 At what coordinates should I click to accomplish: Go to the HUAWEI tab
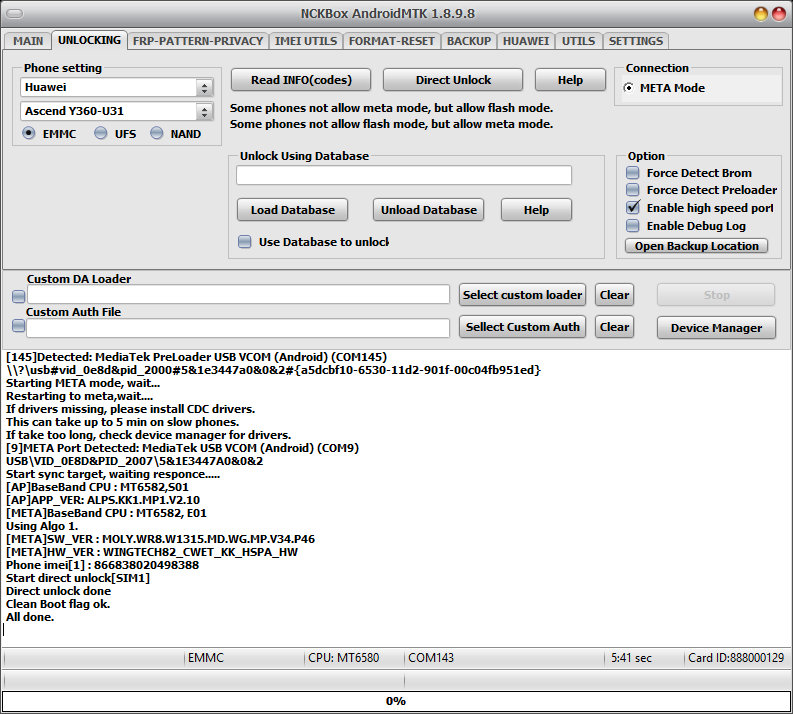525,41
